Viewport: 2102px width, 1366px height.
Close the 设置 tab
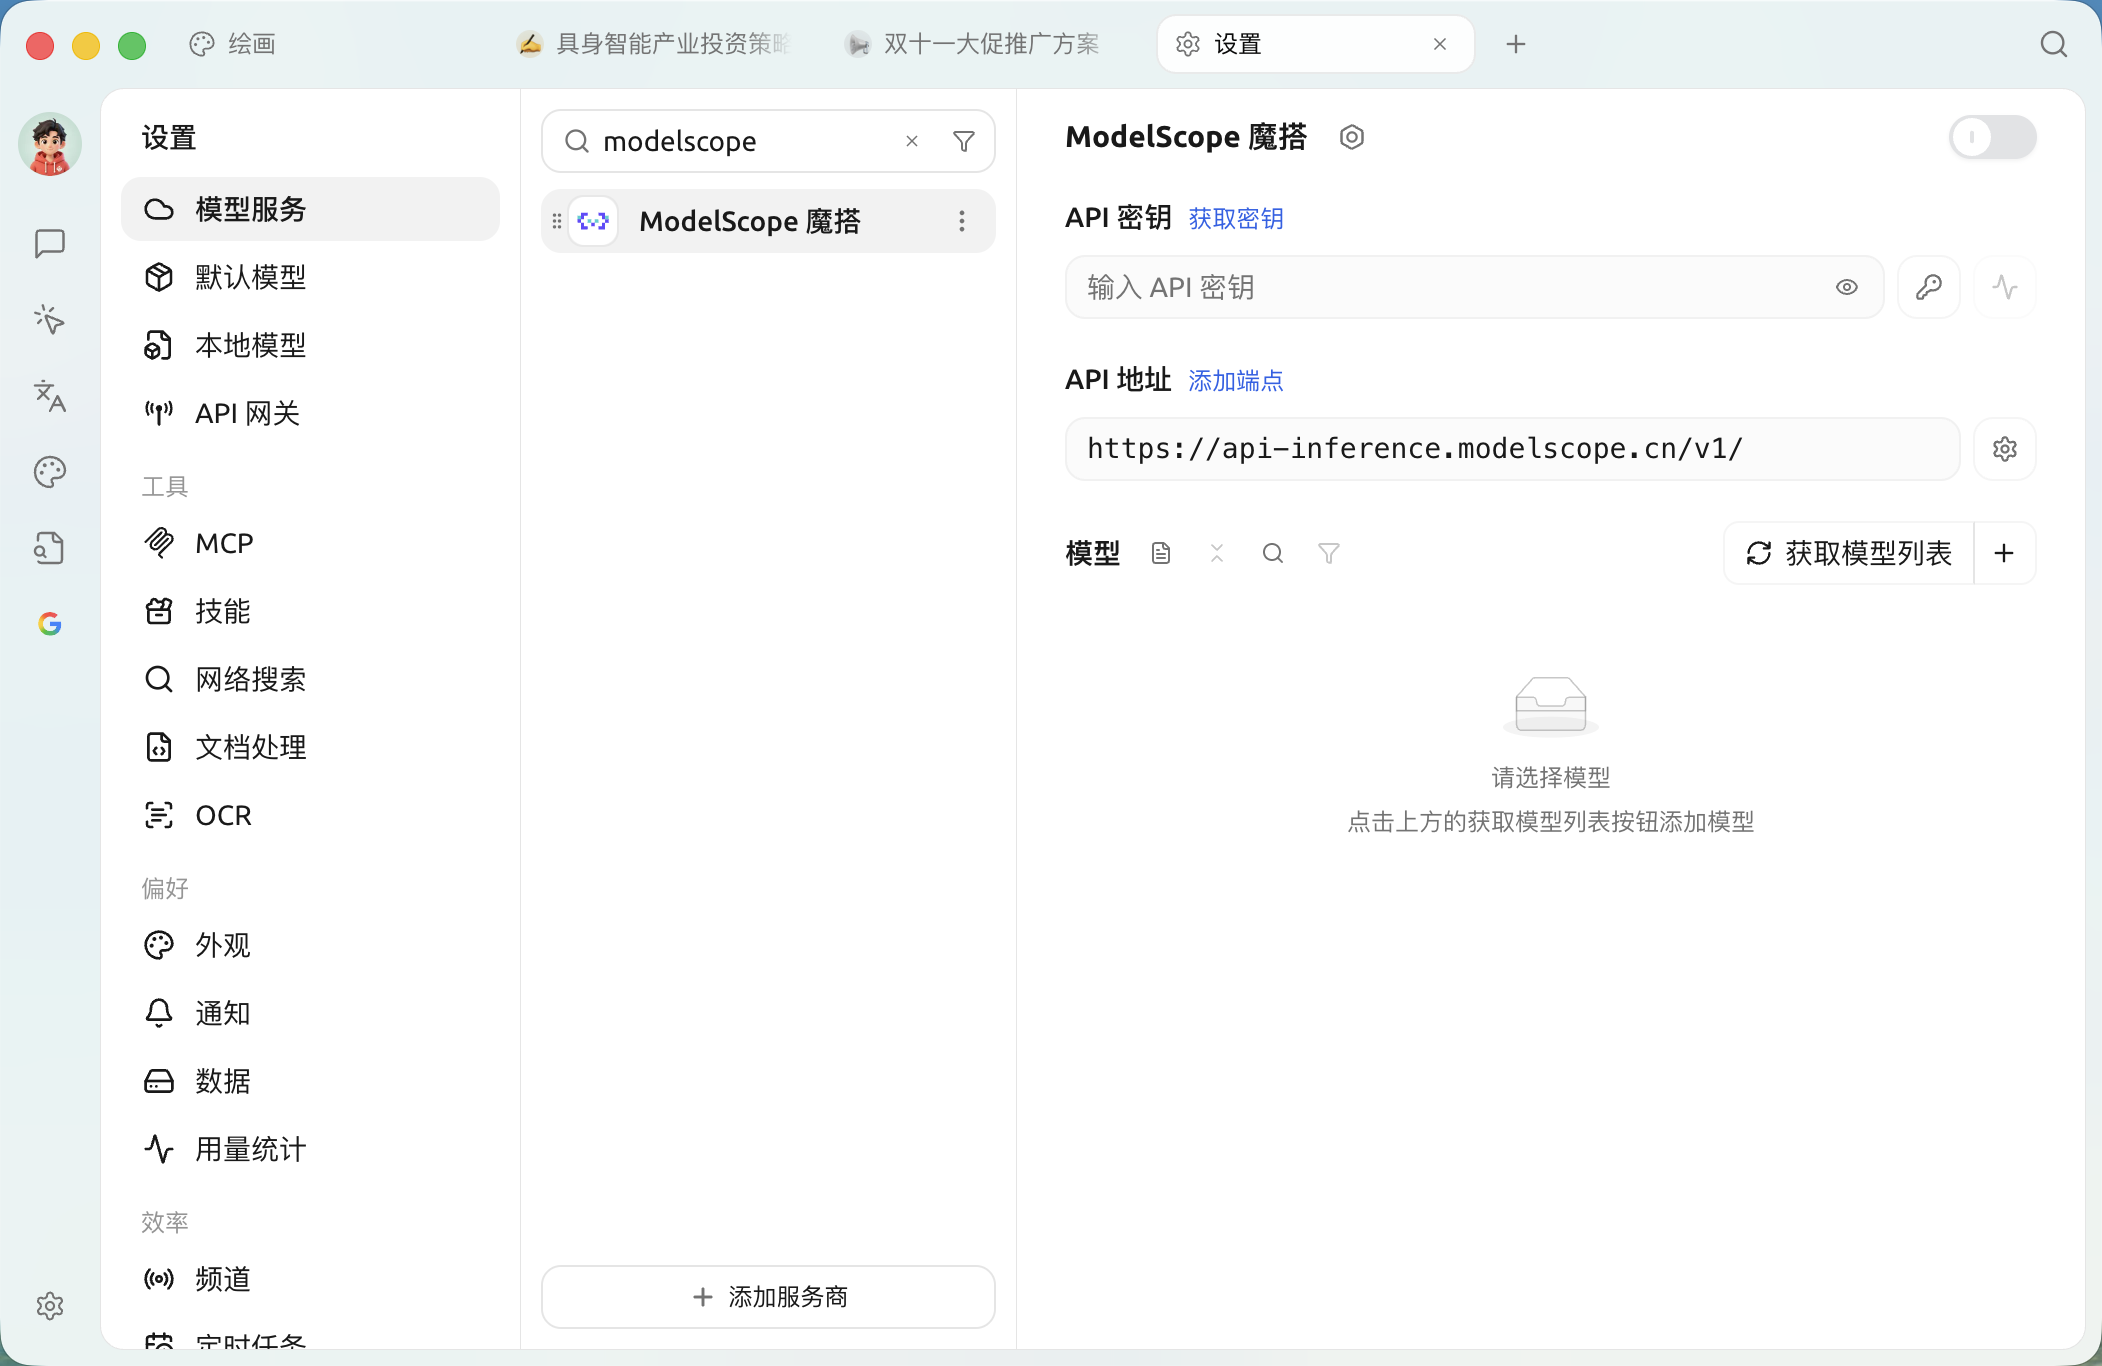coord(1440,44)
